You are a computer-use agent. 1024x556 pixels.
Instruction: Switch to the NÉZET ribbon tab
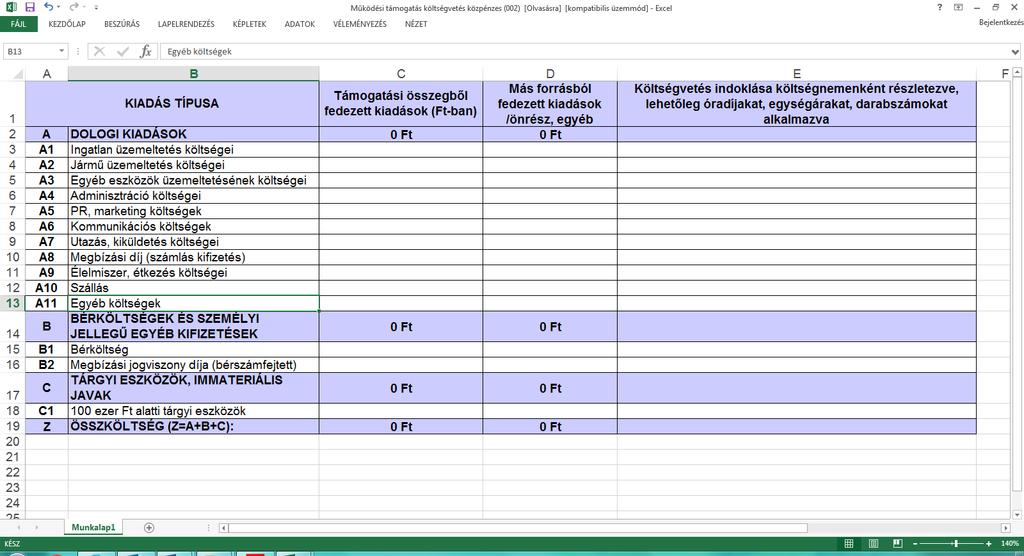(416, 24)
